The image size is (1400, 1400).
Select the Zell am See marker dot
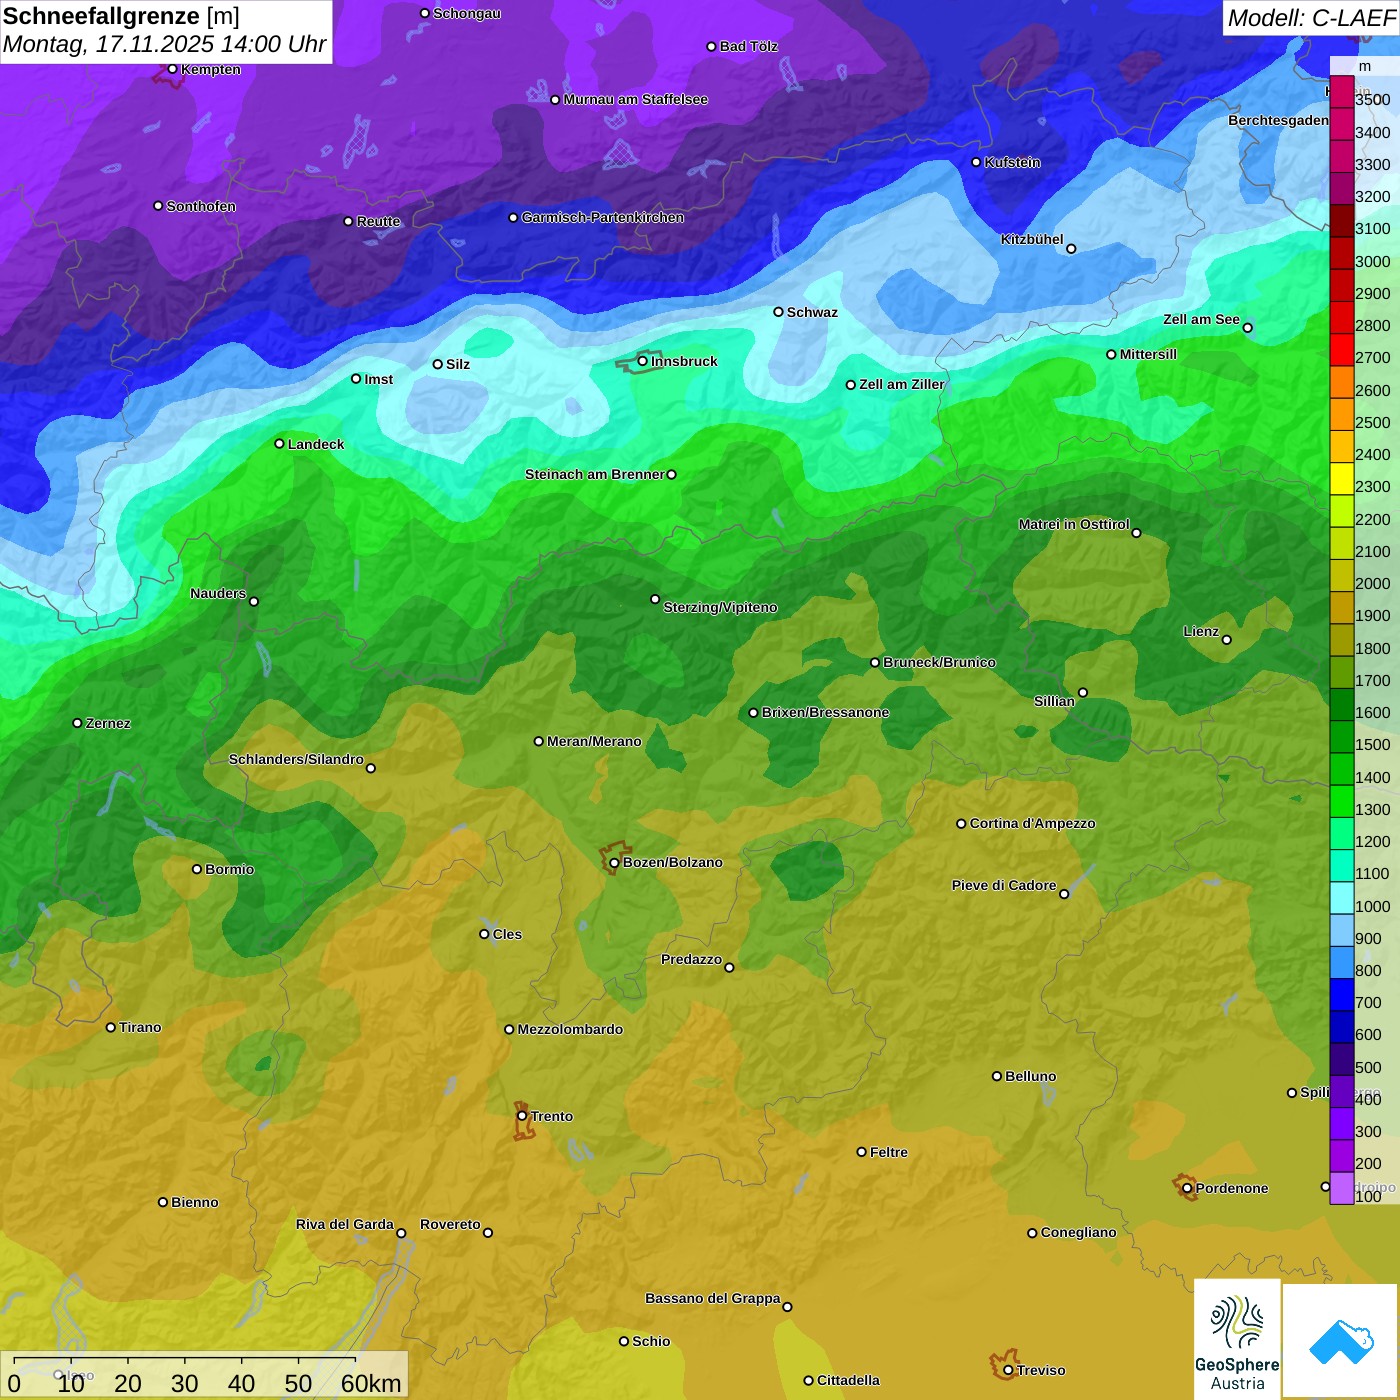pyautogui.click(x=1247, y=328)
